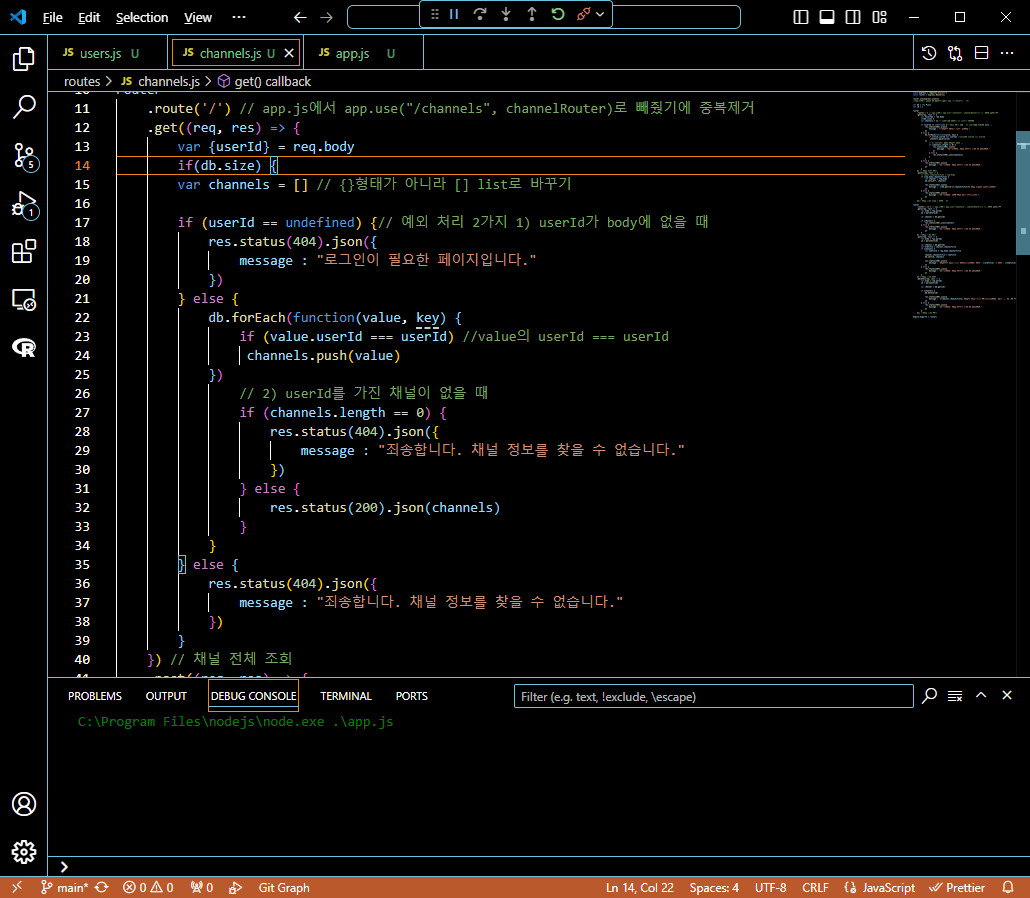The image size is (1030, 898).
Task: Open errors and warnings count
Action: tap(148, 887)
